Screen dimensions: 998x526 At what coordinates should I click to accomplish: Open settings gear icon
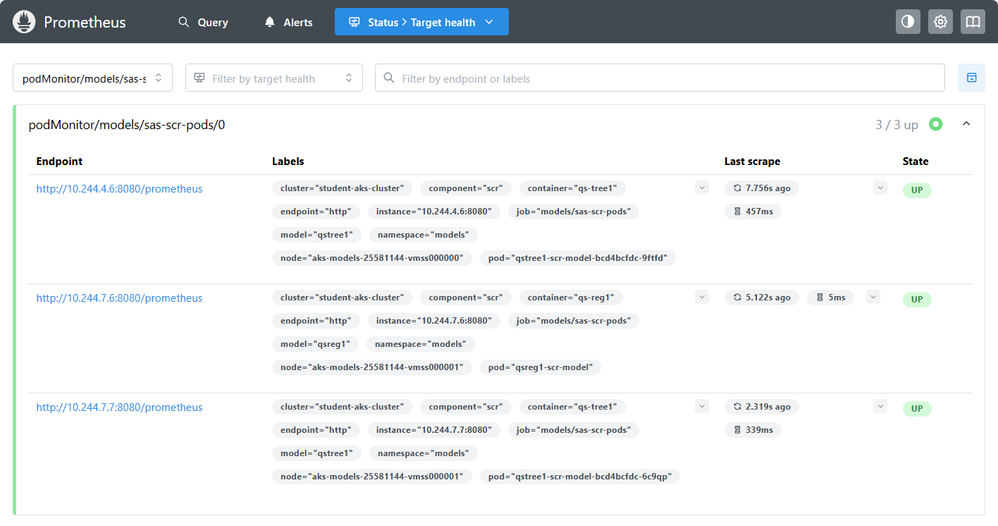tap(940, 22)
